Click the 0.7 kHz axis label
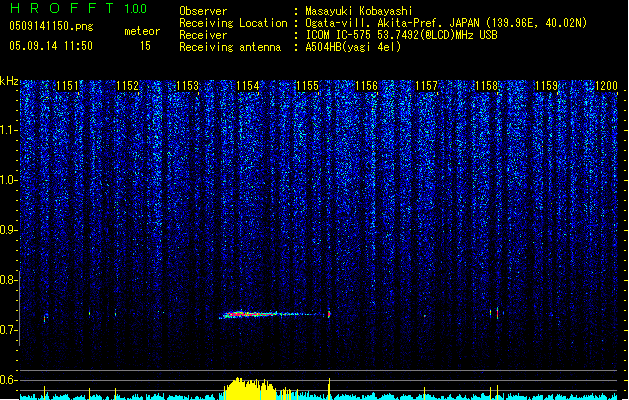This screenshot has width=629, height=400. 8,330
